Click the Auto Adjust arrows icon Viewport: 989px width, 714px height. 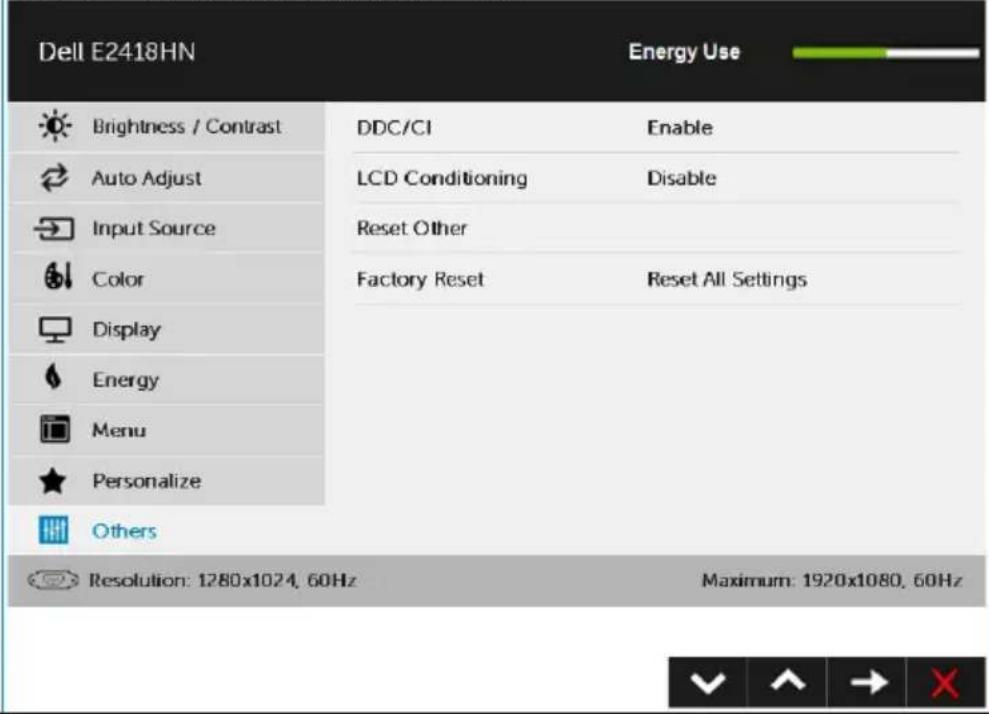coord(55,178)
